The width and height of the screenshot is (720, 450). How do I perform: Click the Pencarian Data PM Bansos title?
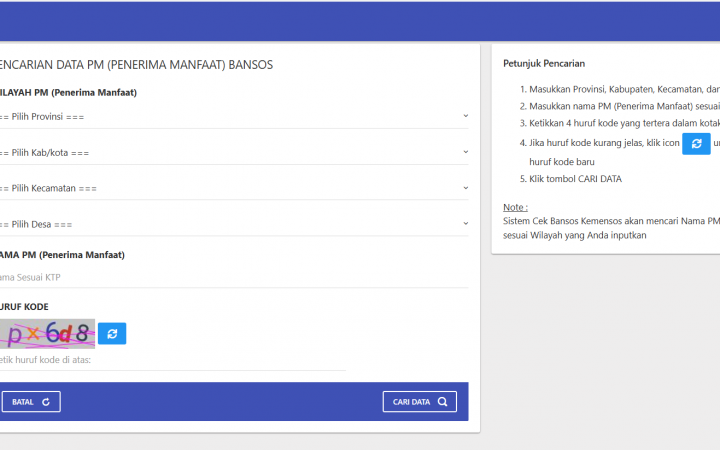[135, 65]
